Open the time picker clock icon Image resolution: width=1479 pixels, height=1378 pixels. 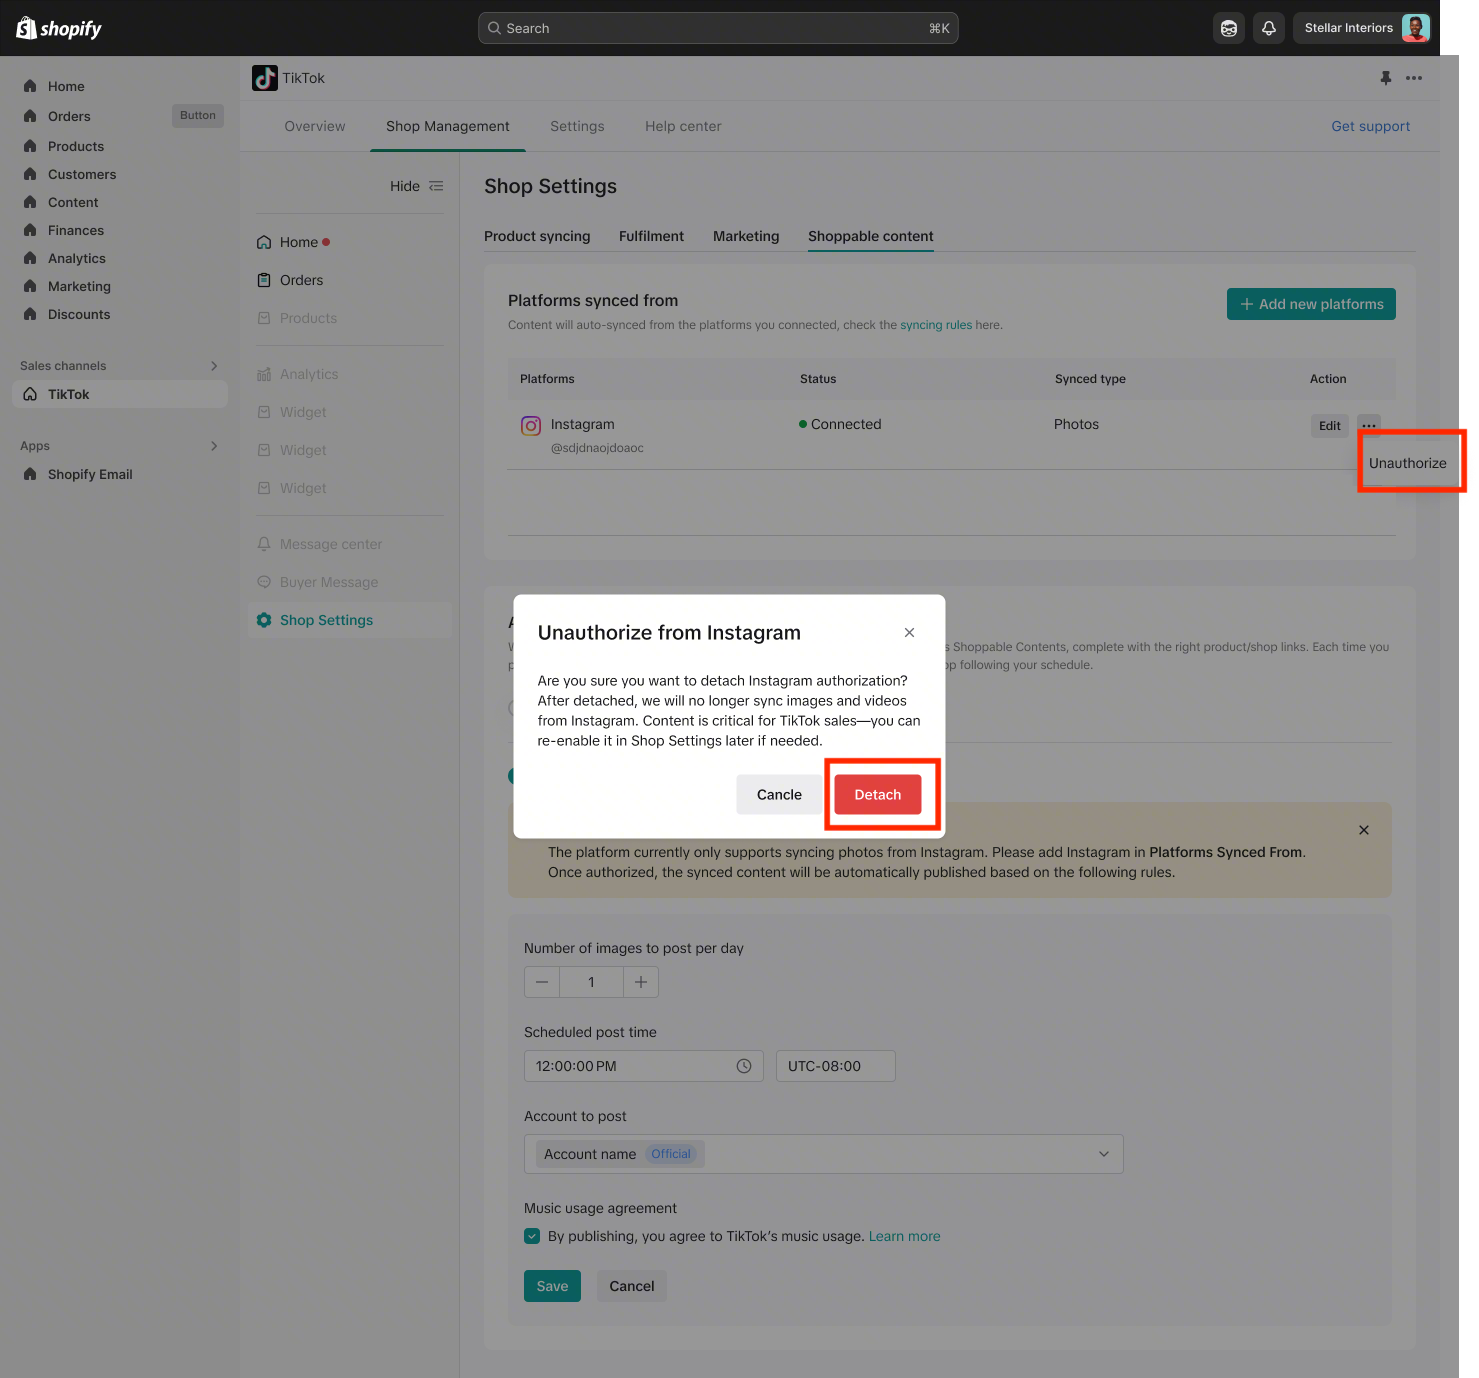(x=744, y=1066)
